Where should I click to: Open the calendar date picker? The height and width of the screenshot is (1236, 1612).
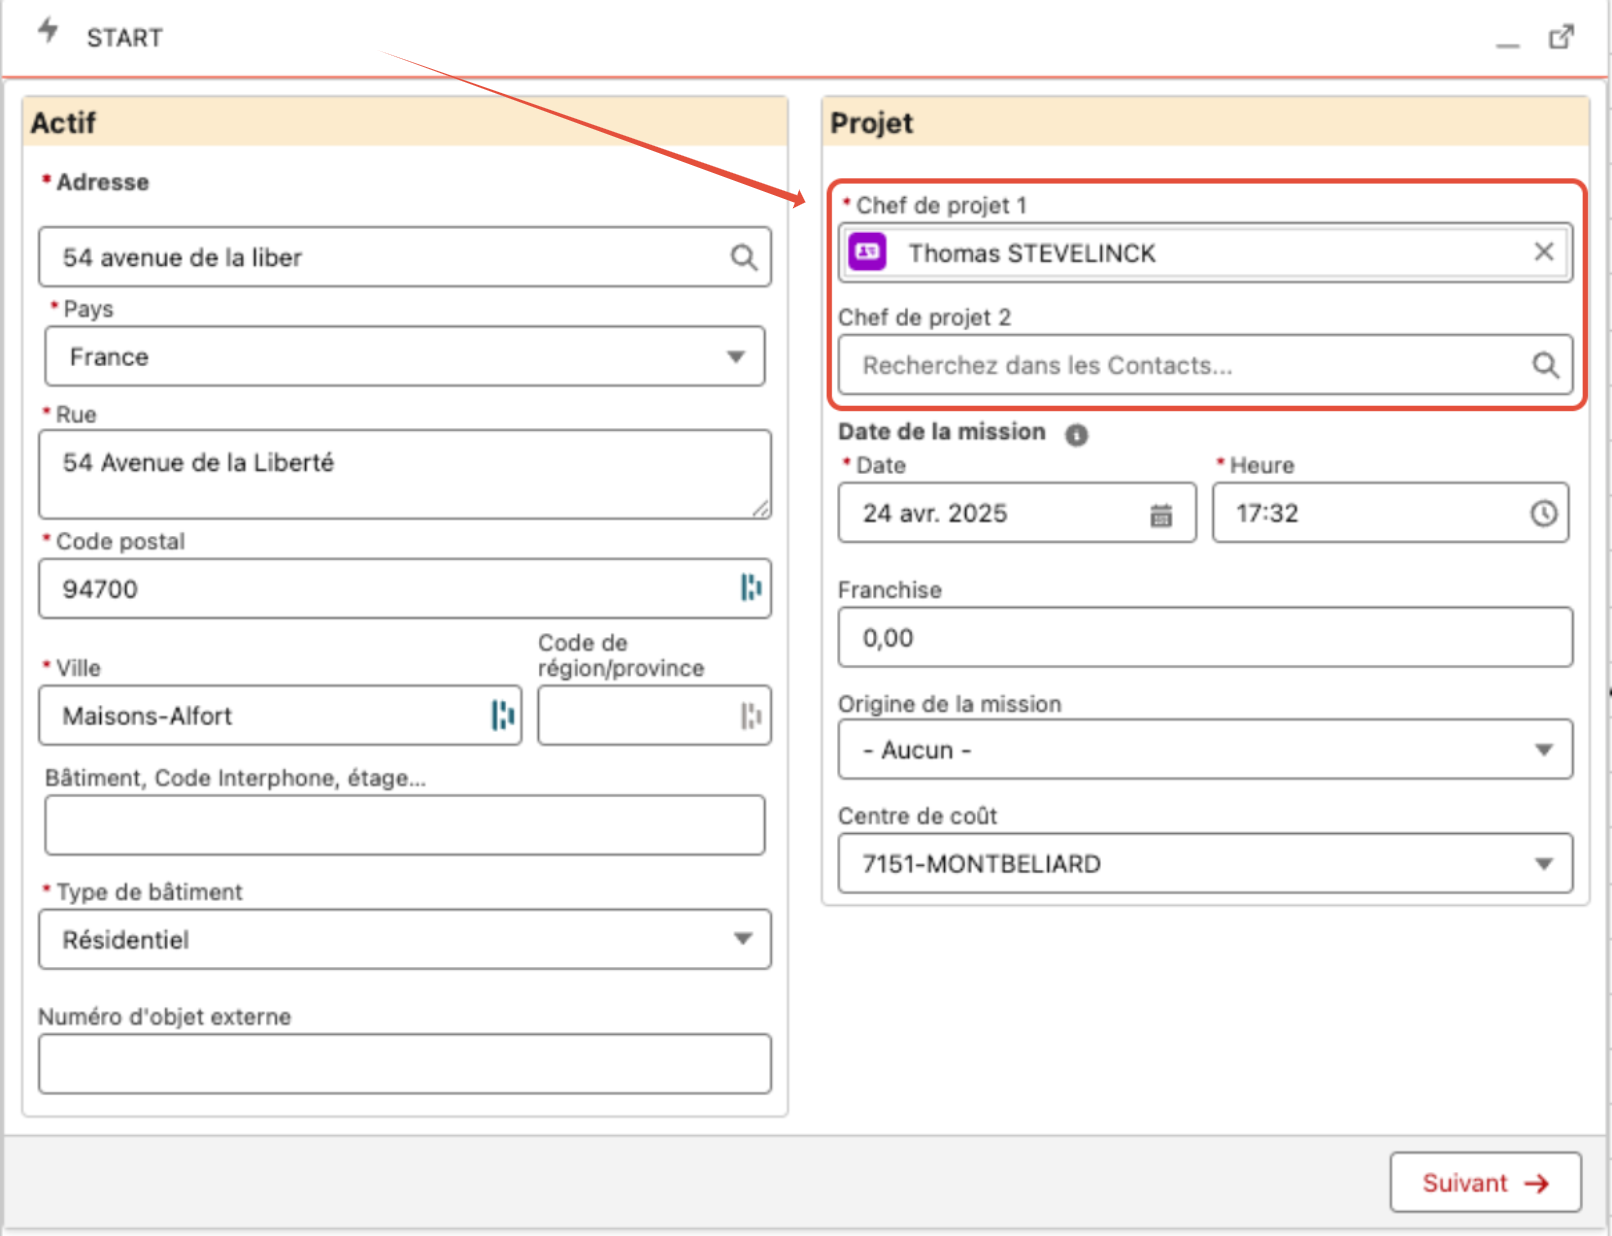1161,515
